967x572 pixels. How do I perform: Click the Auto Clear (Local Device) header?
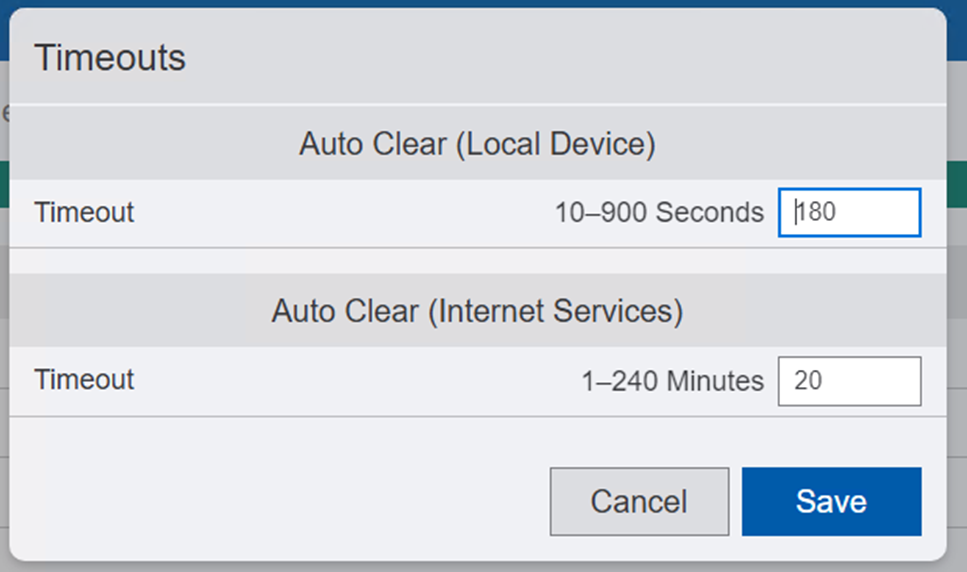tap(477, 144)
